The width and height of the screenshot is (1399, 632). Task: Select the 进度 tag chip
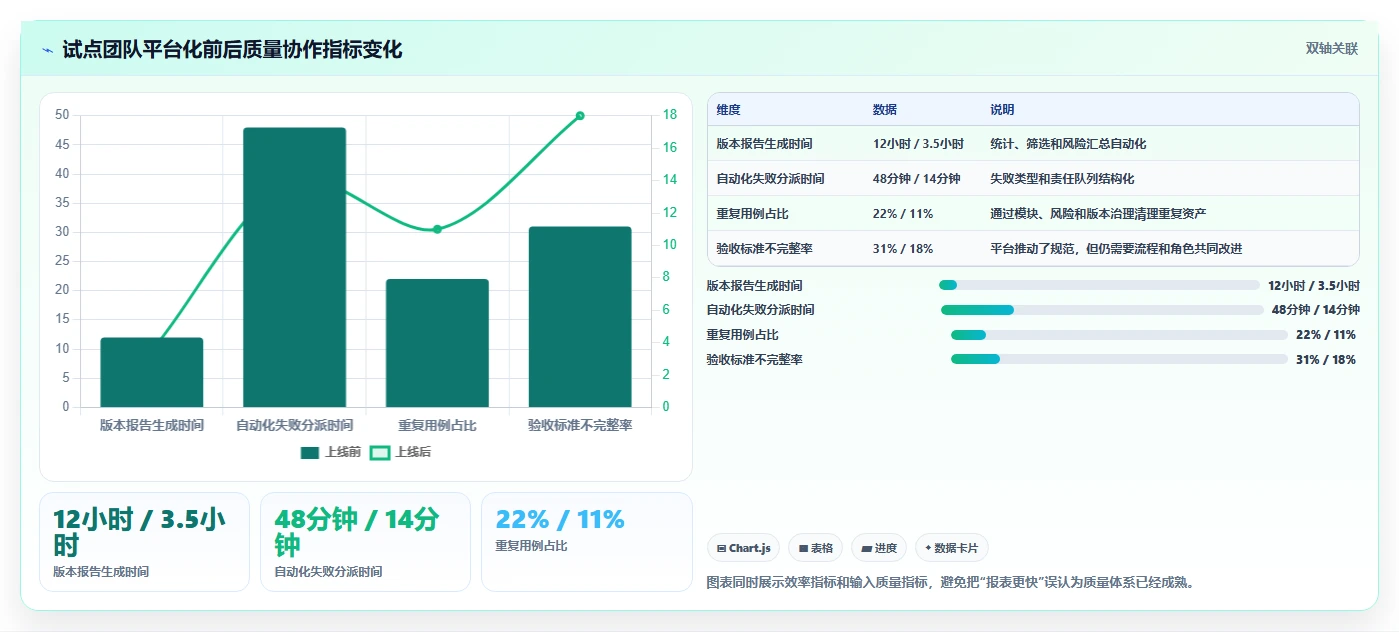tap(879, 548)
